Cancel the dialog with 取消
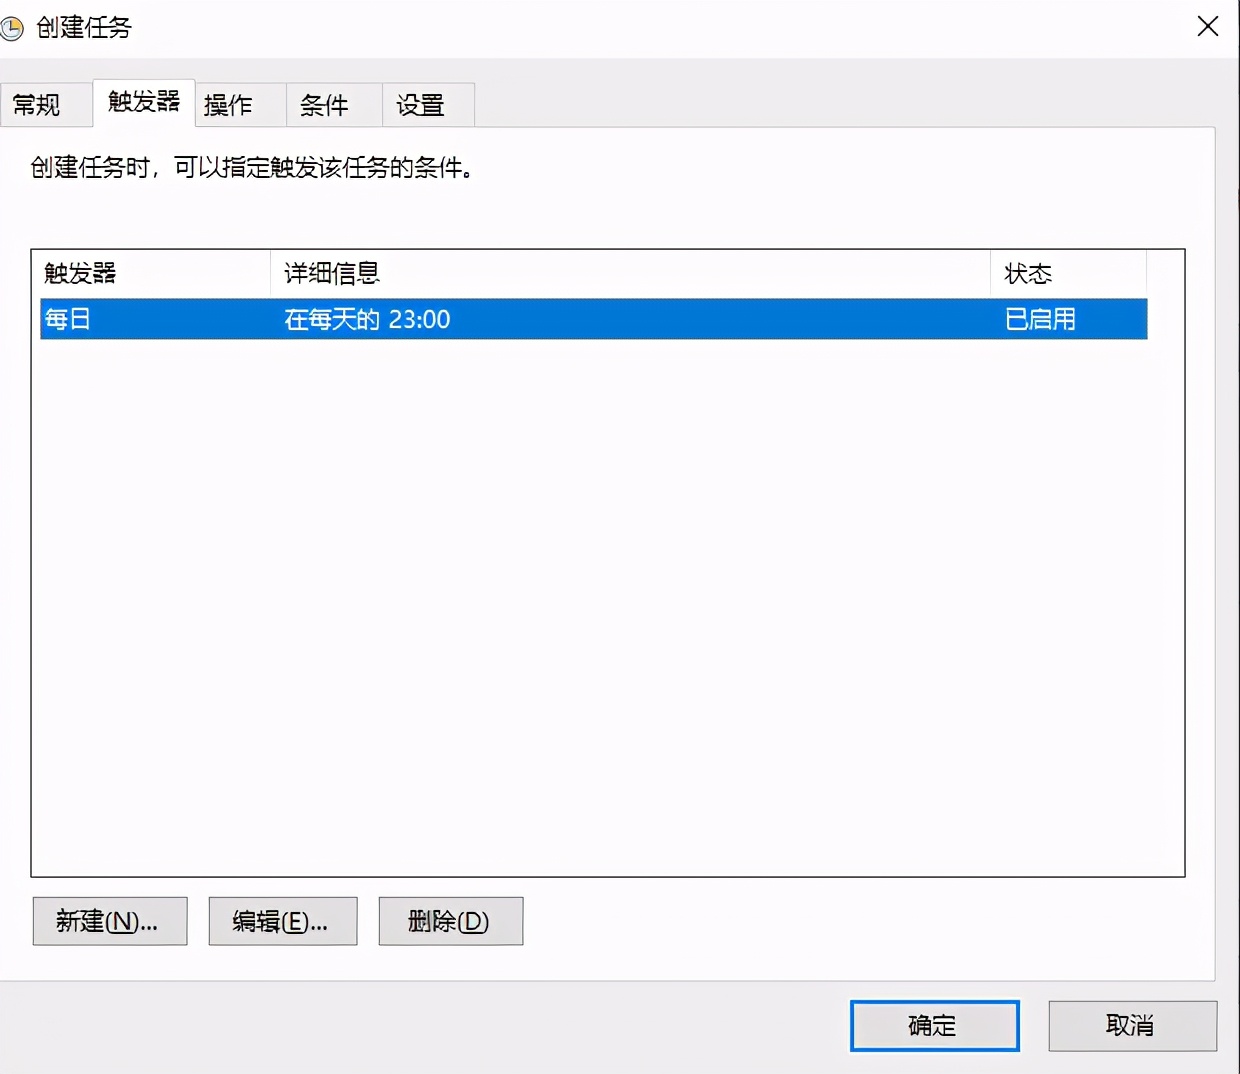Screen dimensions: 1240x1074 [x=1132, y=1026]
